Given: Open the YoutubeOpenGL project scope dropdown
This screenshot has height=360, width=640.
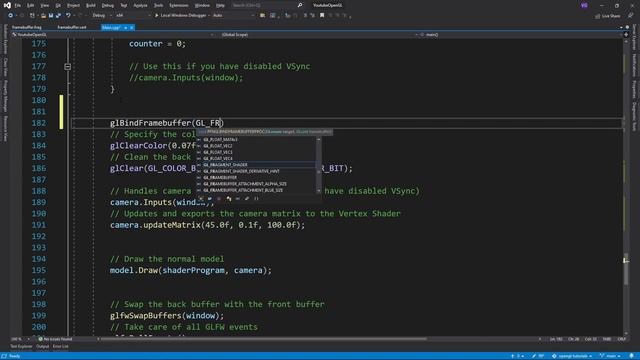Looking at the screenshot, I should [x=113, y=35].
